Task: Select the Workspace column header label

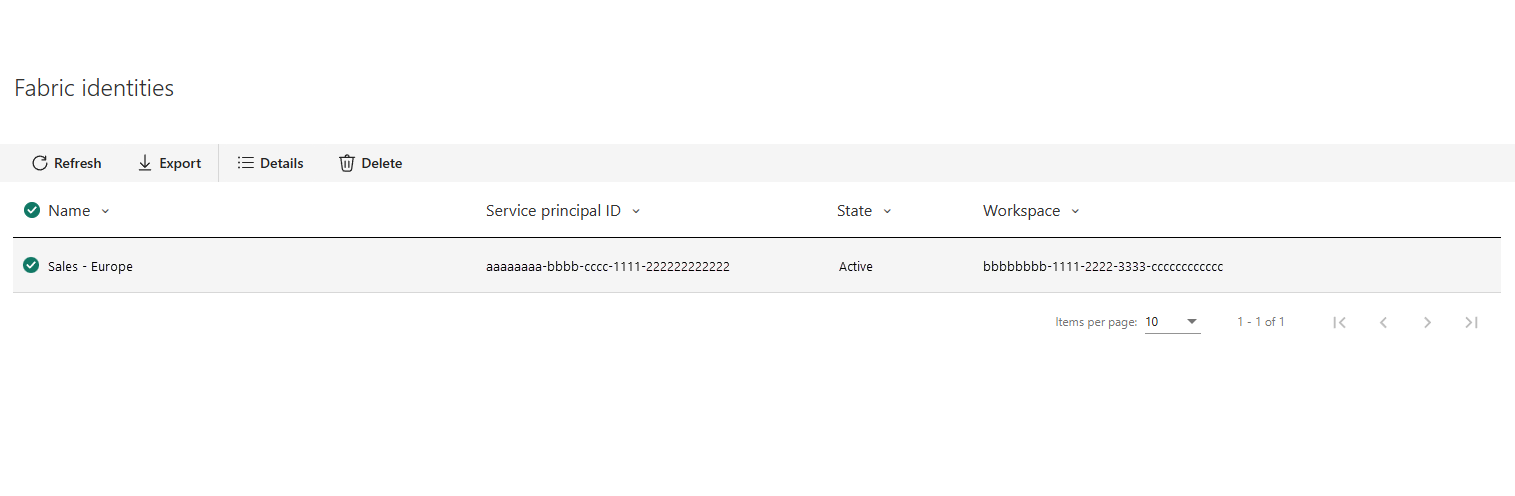Action: (1021, 211)
